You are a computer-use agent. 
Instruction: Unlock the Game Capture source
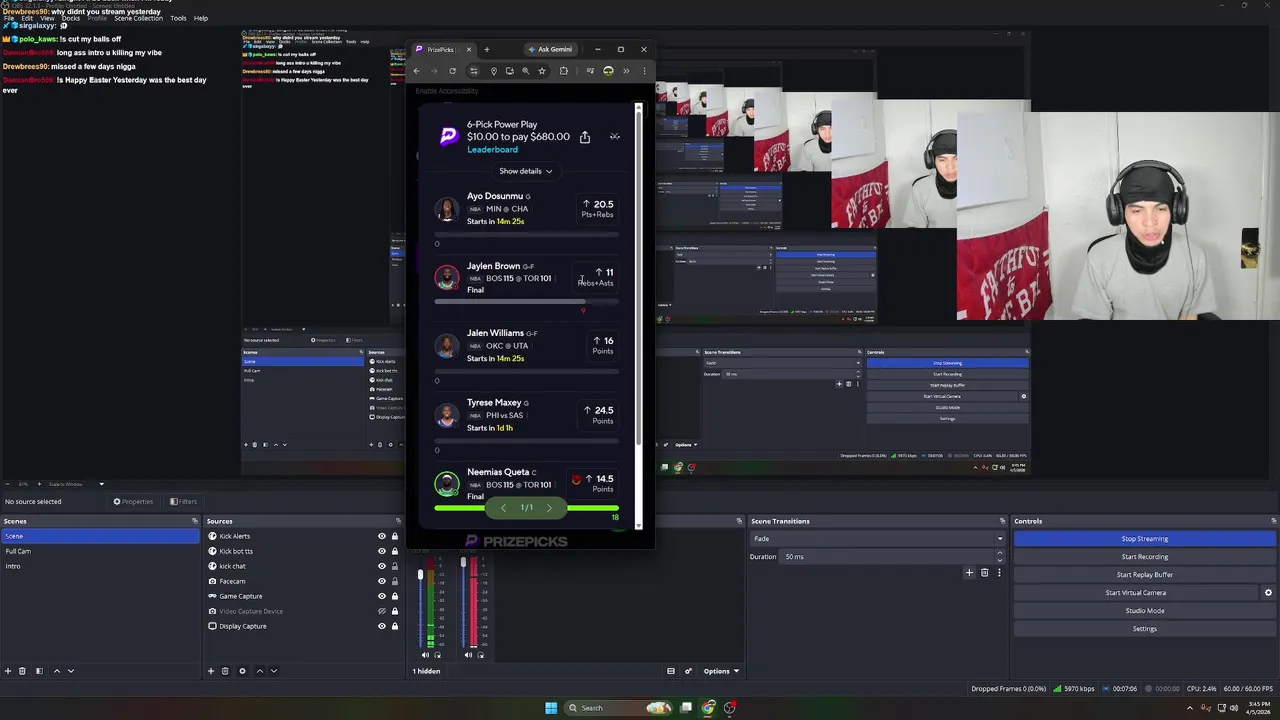(x=395, y=596)
